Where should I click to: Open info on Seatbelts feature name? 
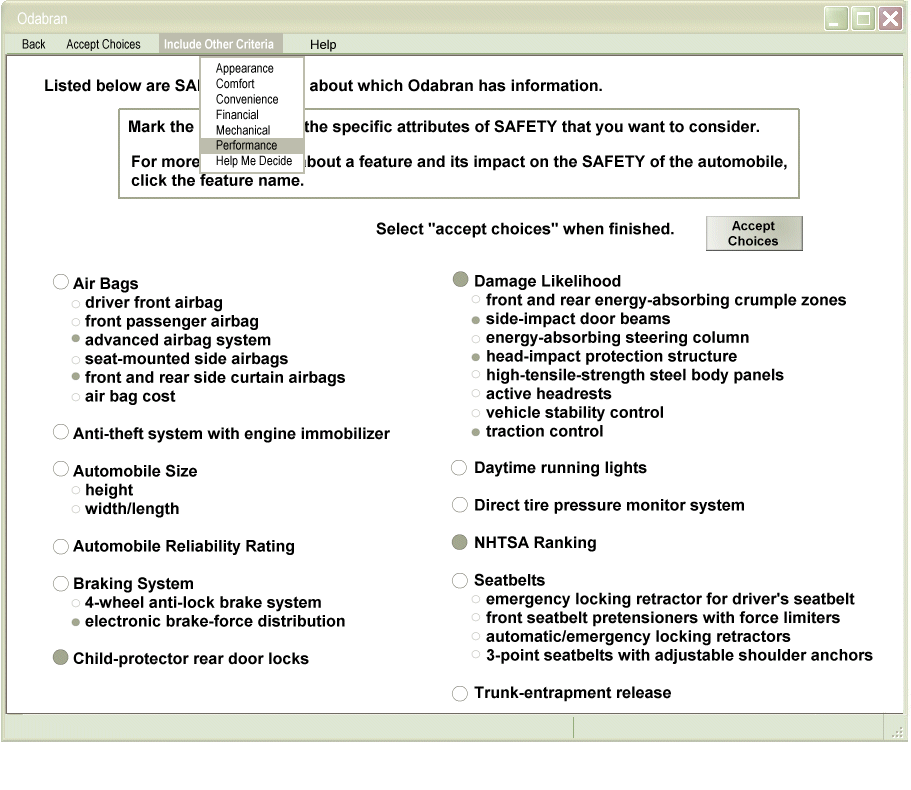510,580
